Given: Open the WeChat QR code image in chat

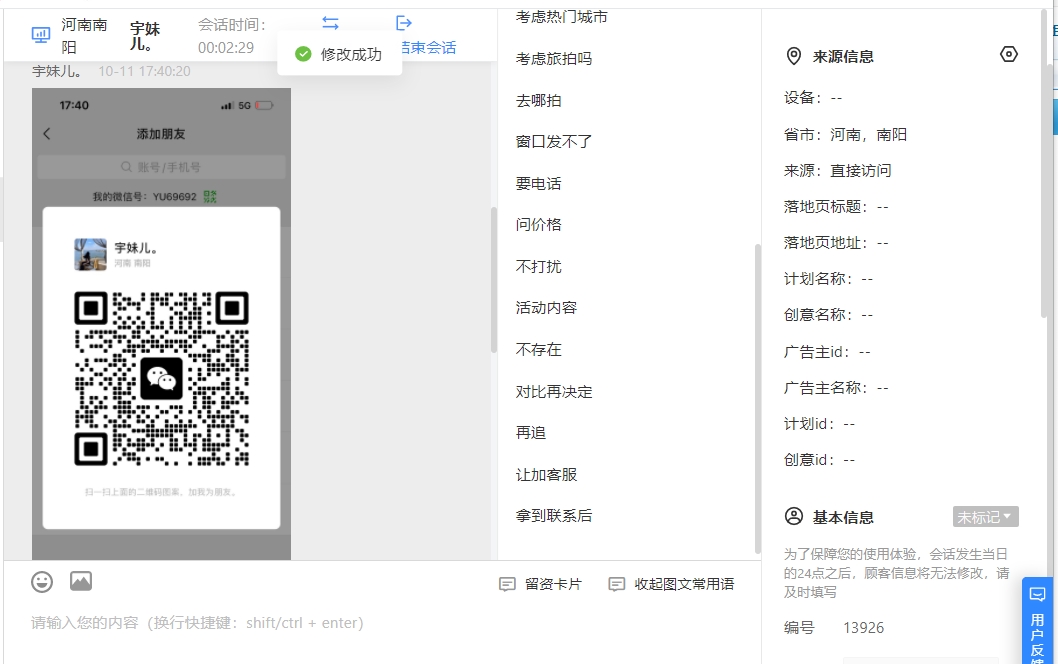Looking at the screenshot, I should coord(161,324).
